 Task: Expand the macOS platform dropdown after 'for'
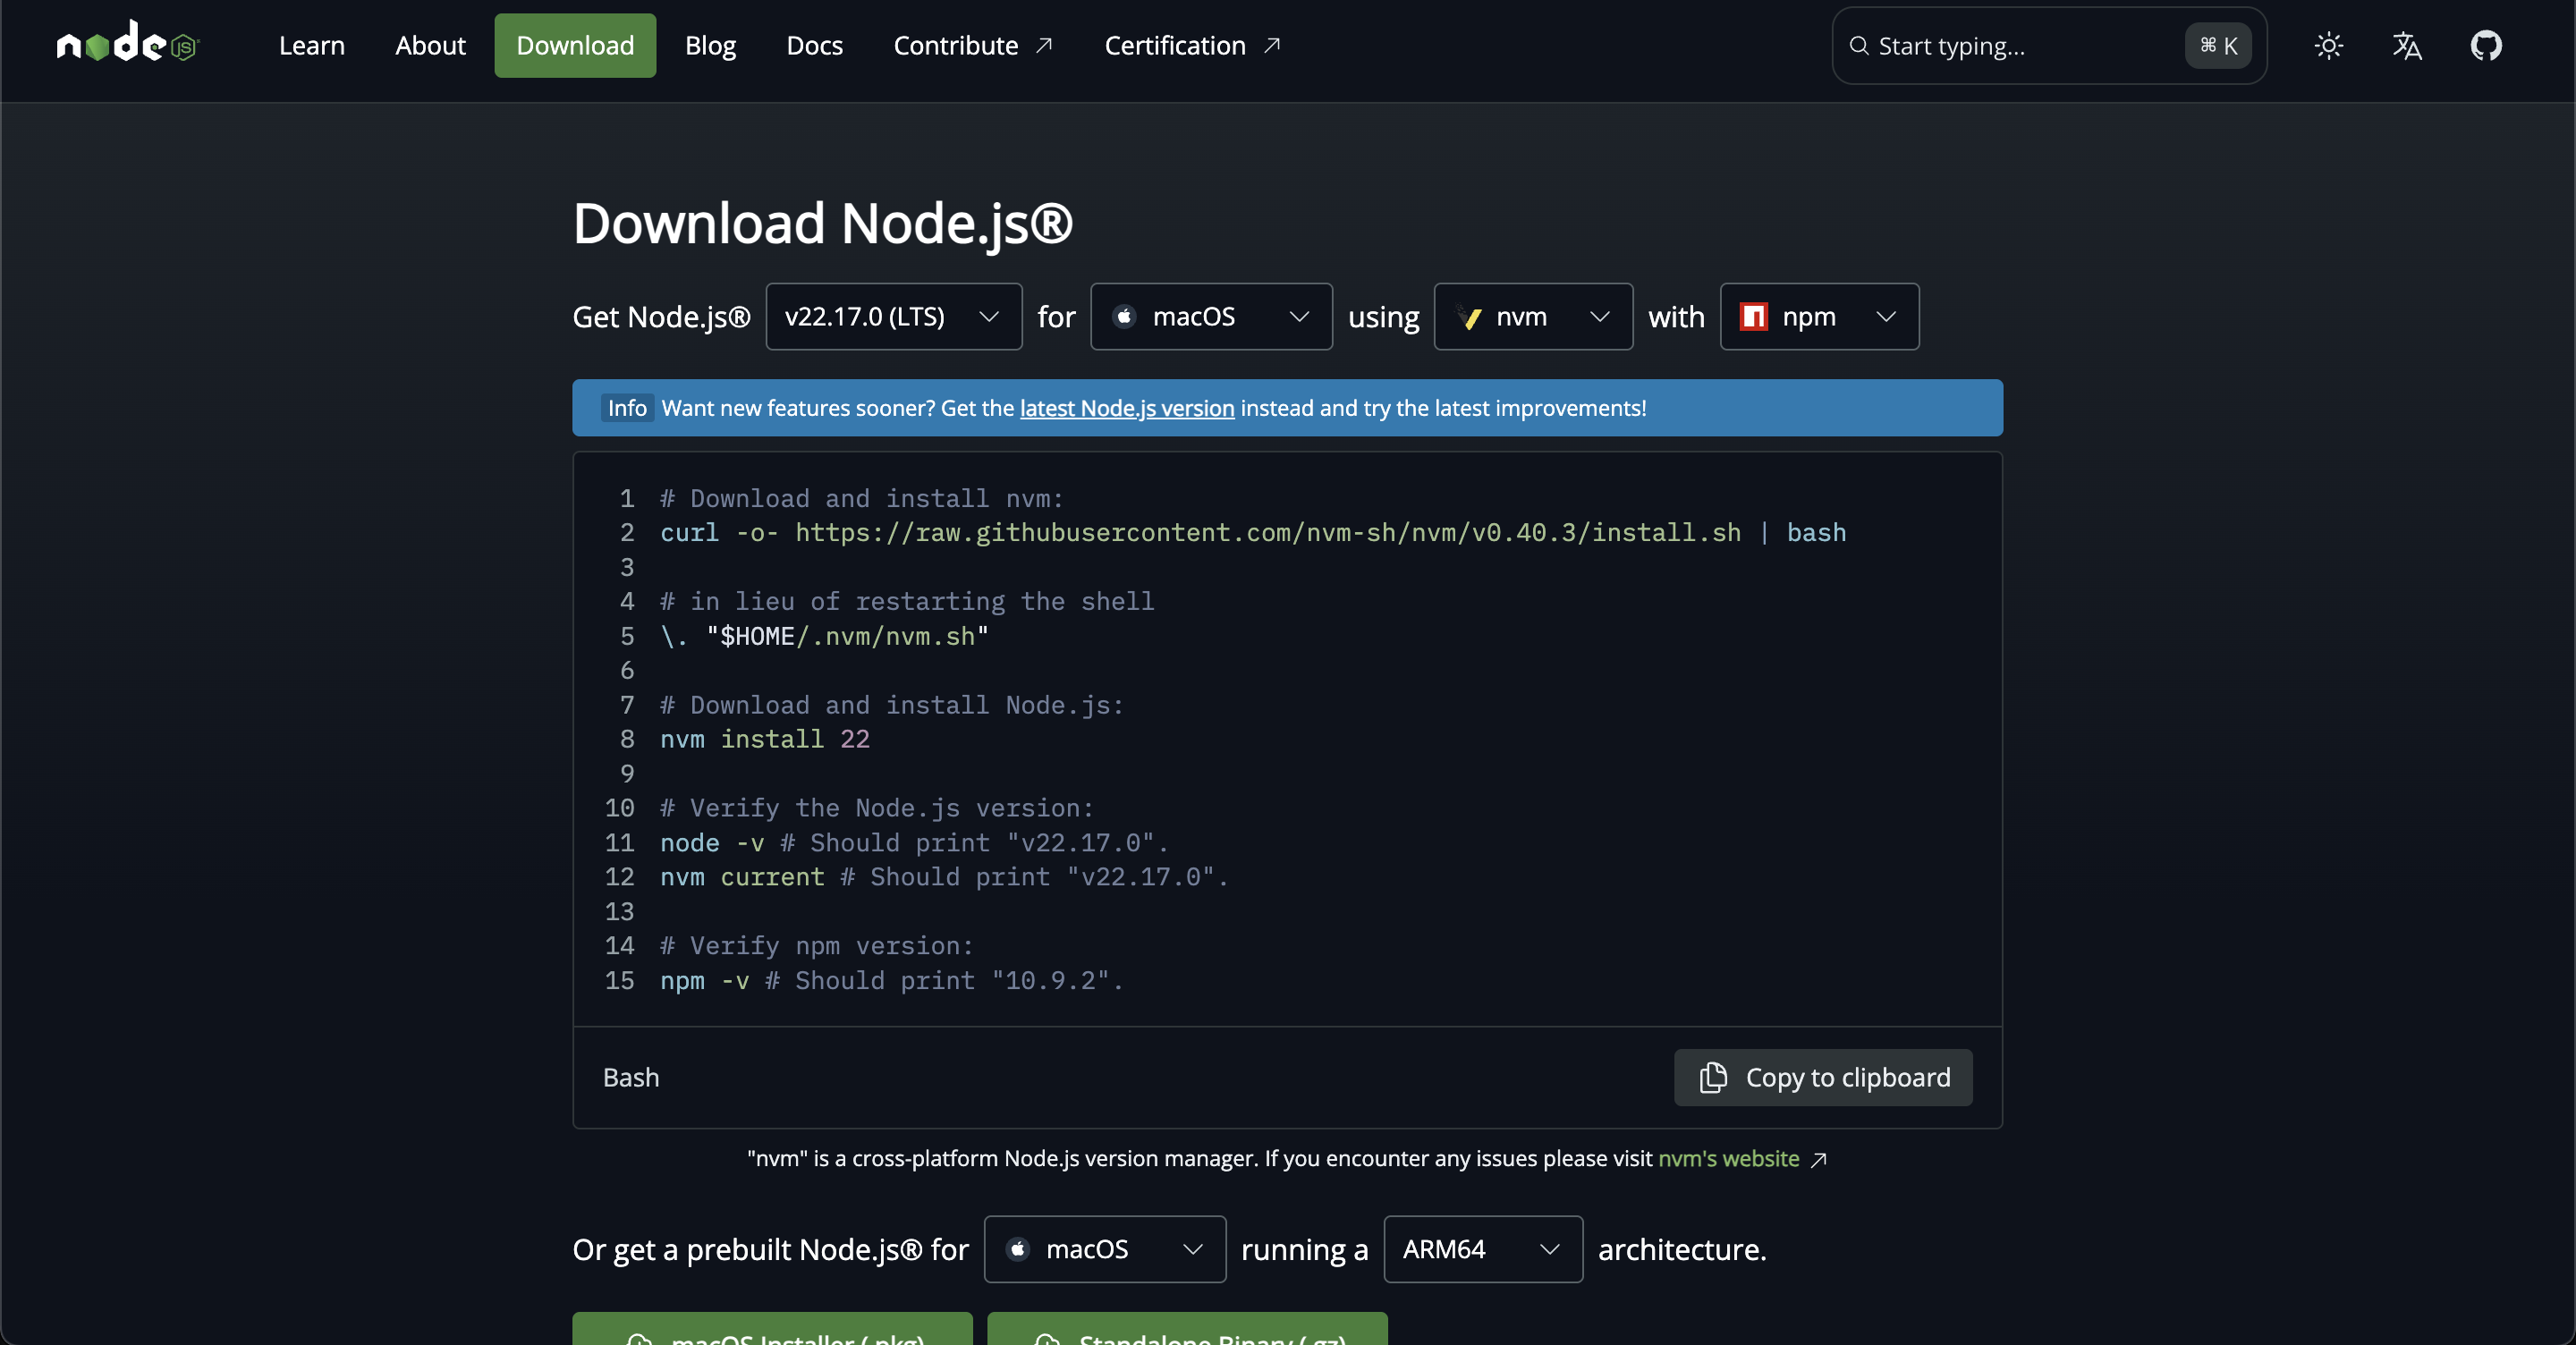point(1210,317)
